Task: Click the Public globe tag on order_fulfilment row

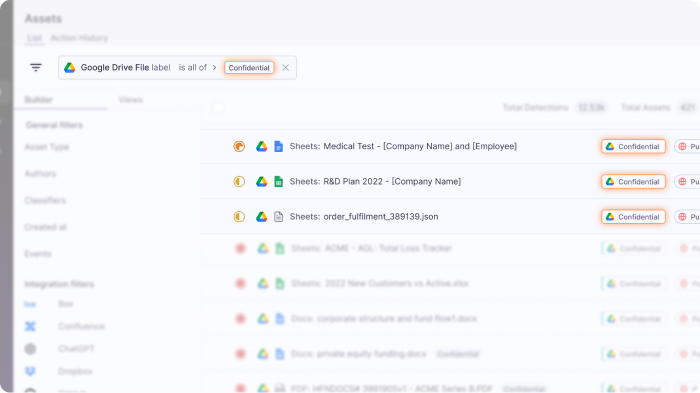Action: click(688, 217)
